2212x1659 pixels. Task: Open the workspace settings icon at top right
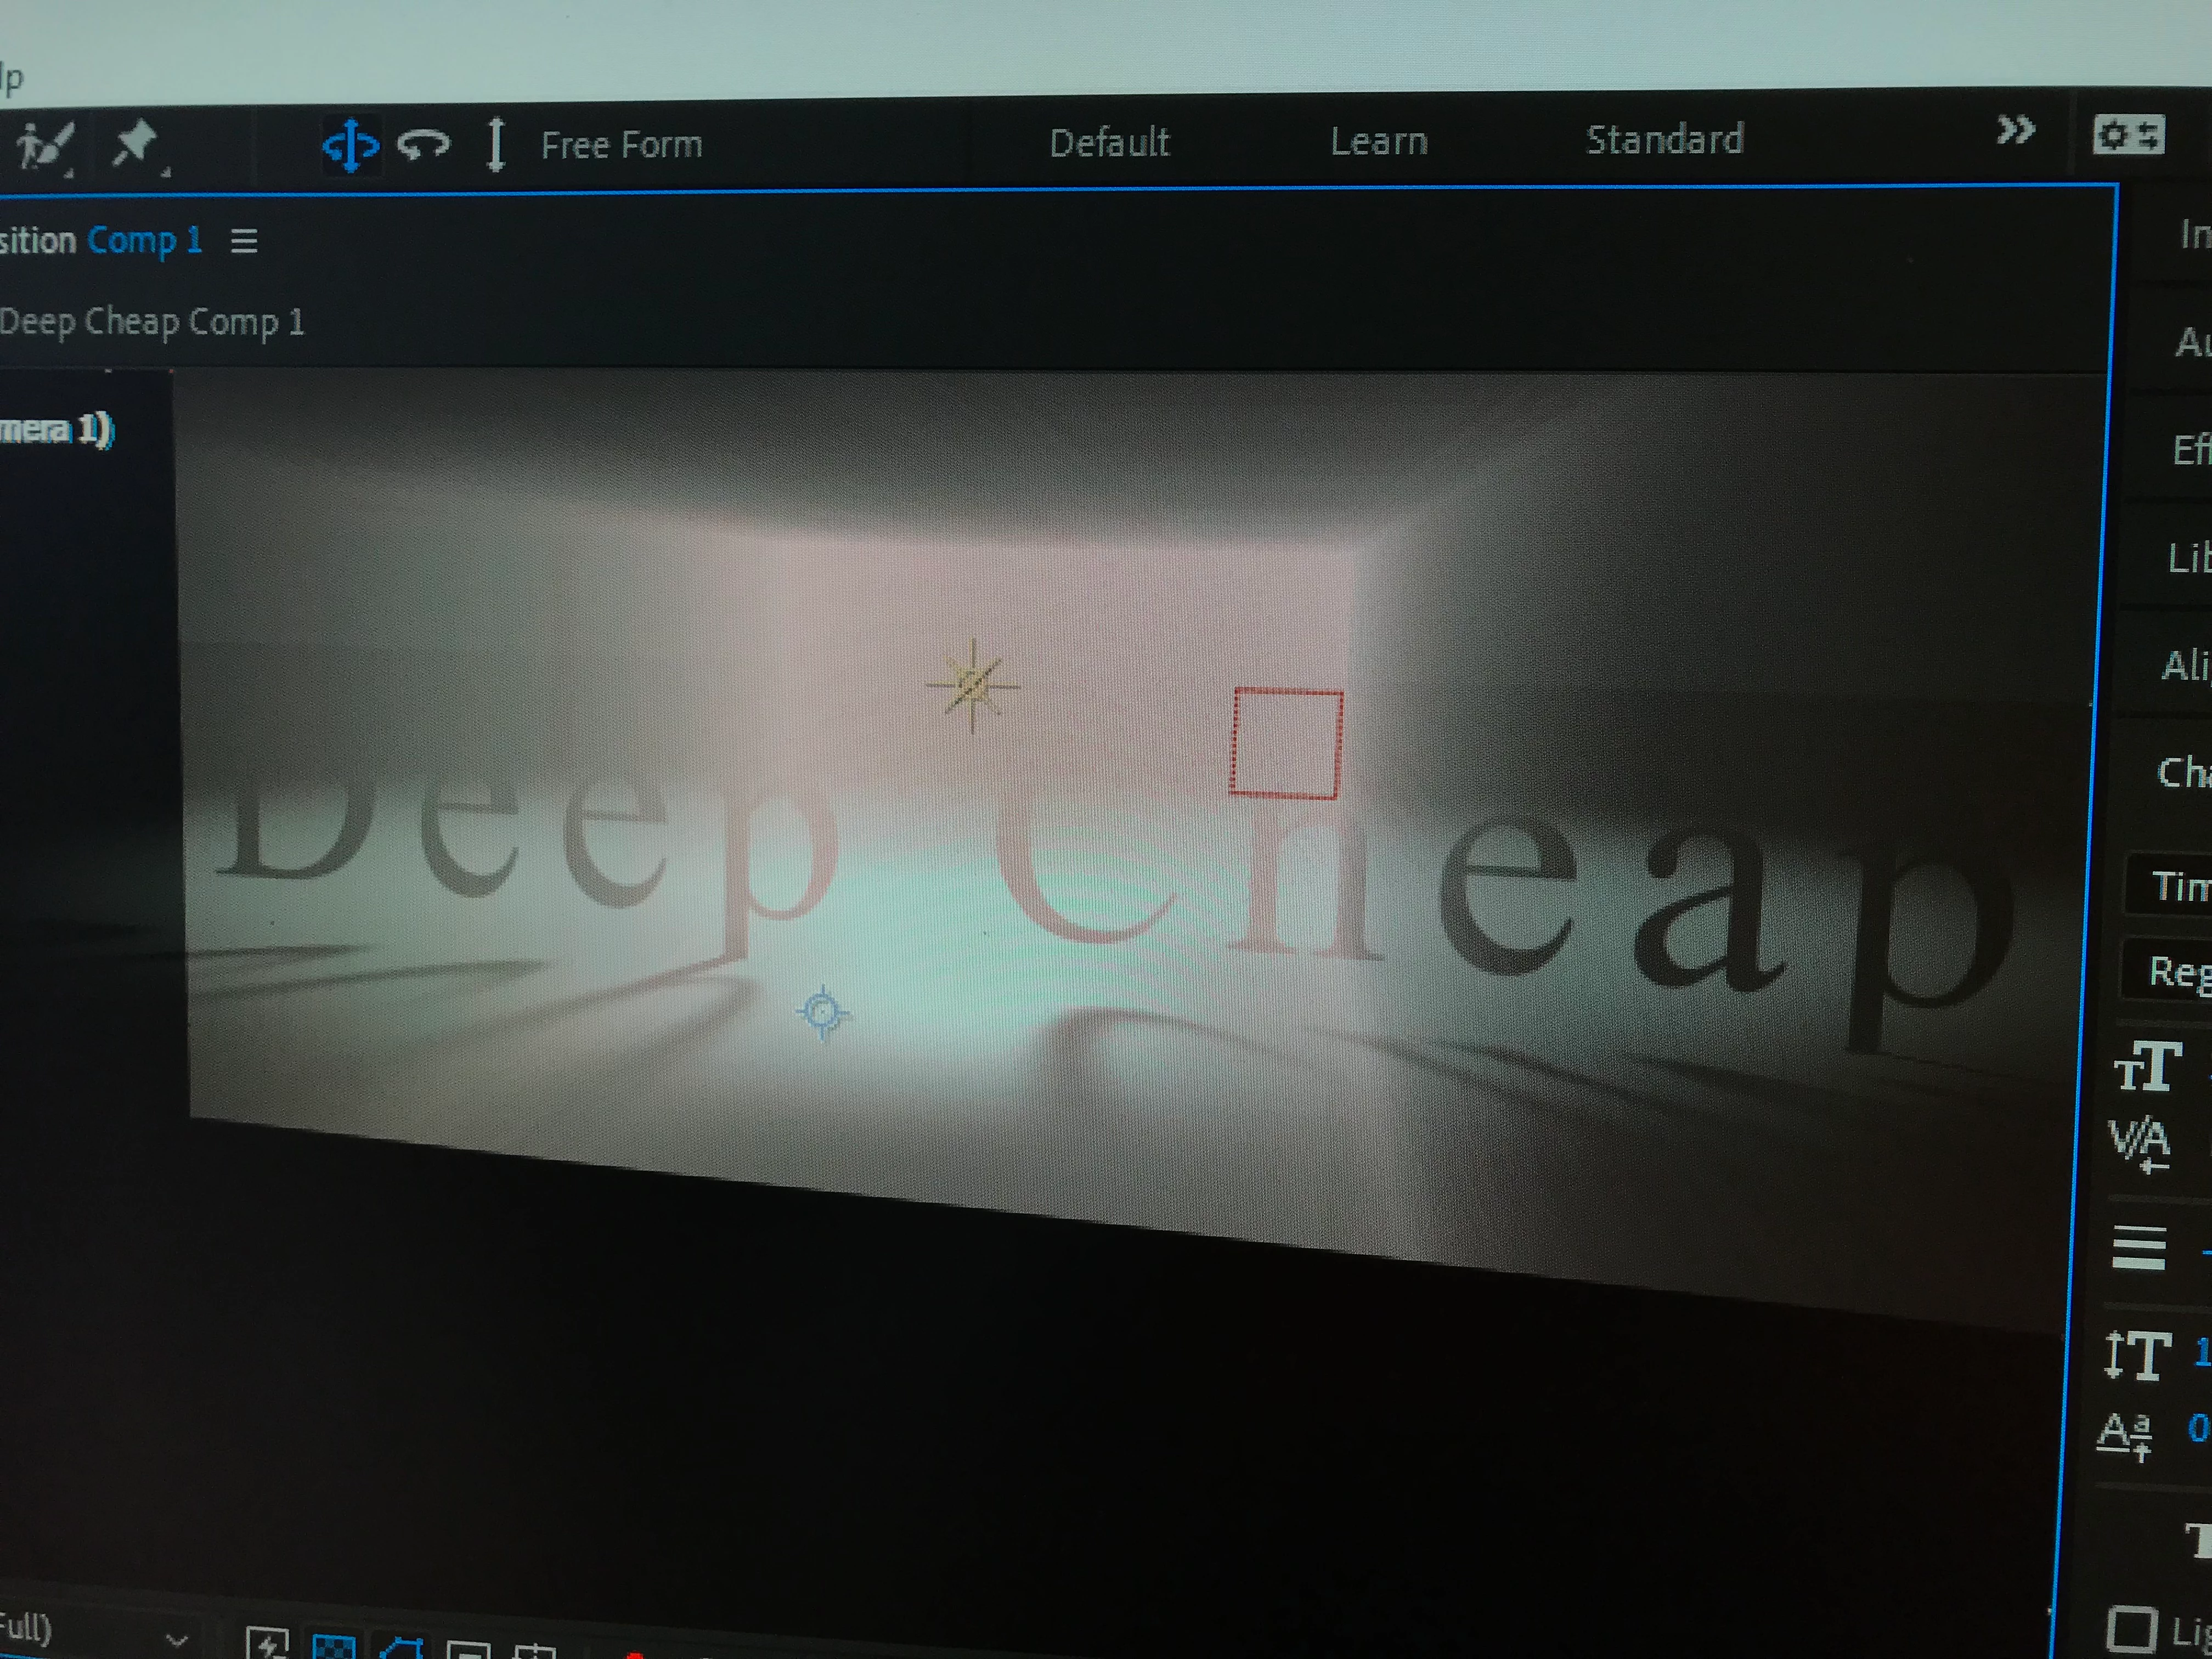(2128, 135)
